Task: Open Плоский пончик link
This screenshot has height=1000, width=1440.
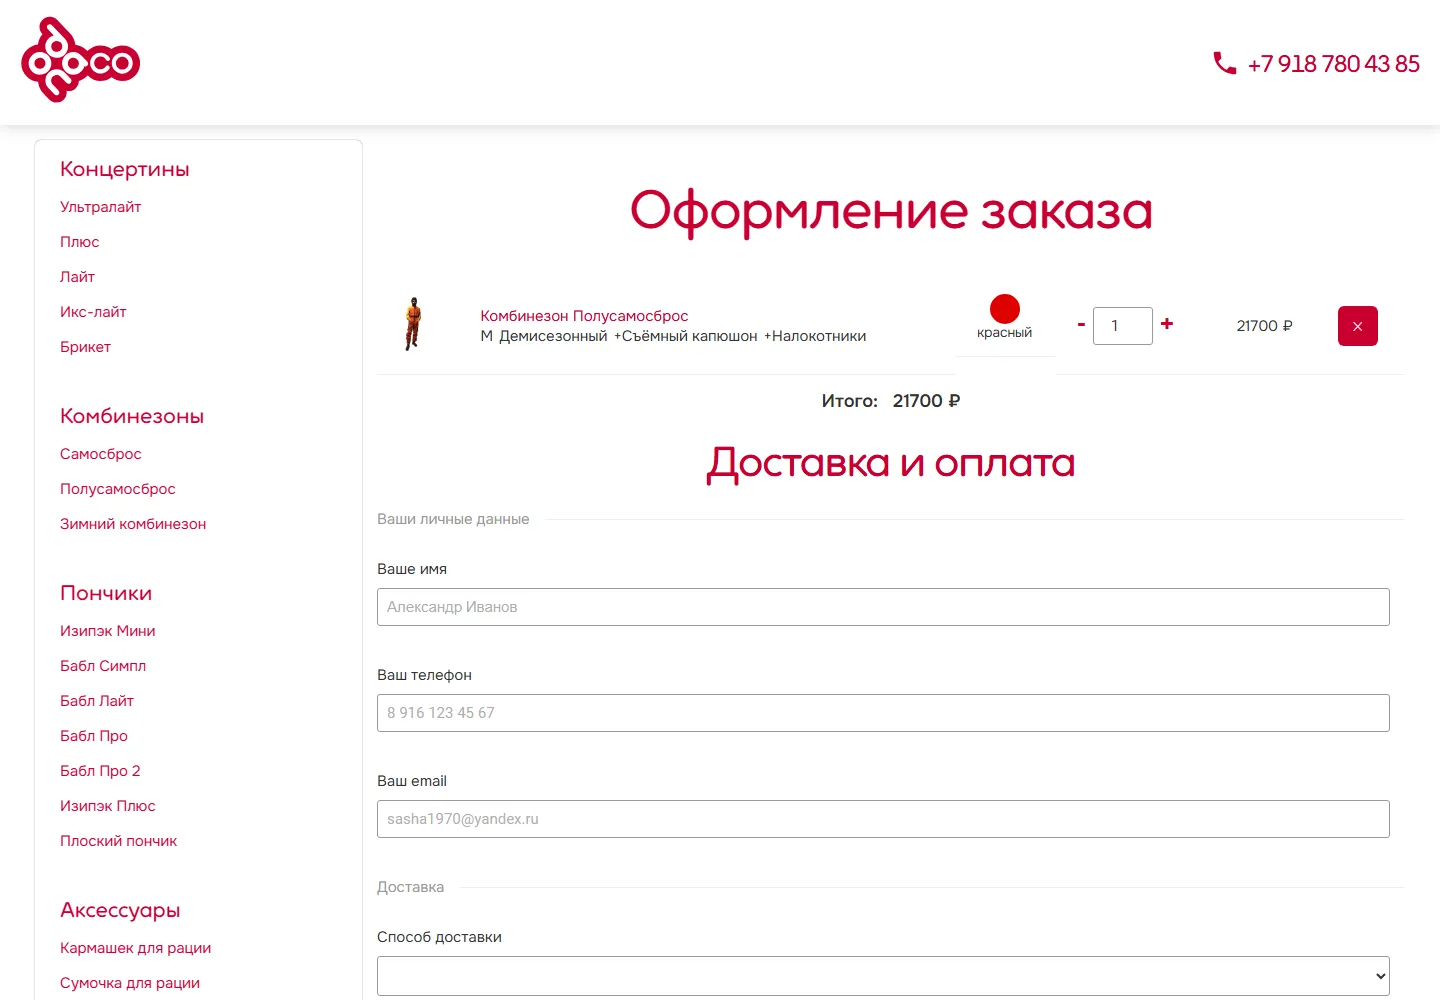Action: pyautogui.click(x=118, y=841)
